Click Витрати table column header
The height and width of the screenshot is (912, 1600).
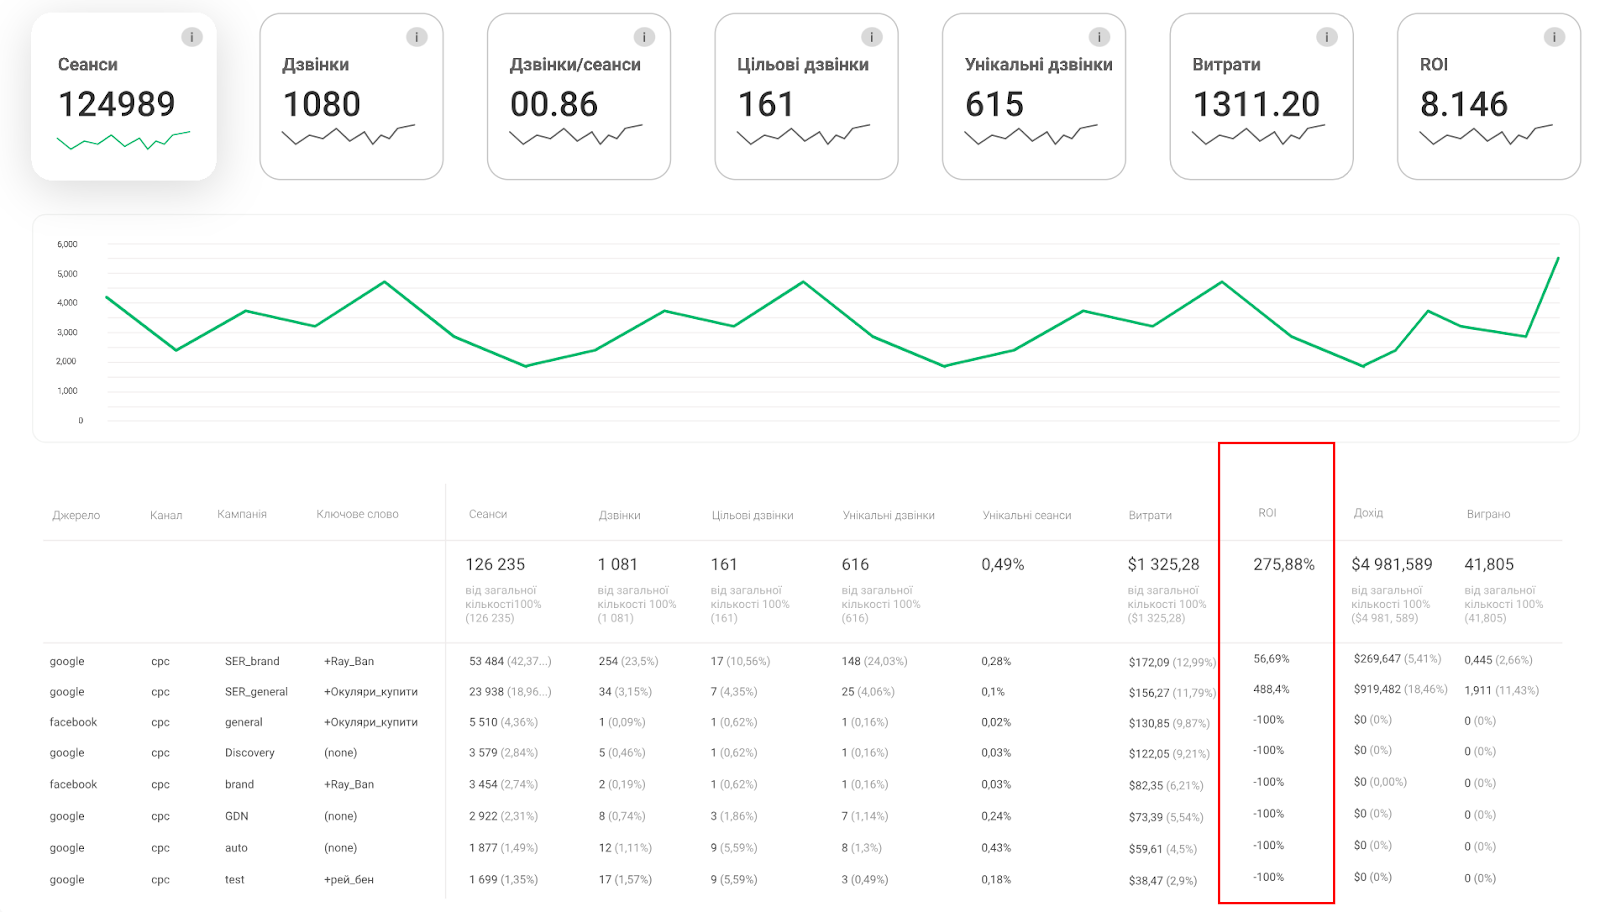tap(1150, 515)
